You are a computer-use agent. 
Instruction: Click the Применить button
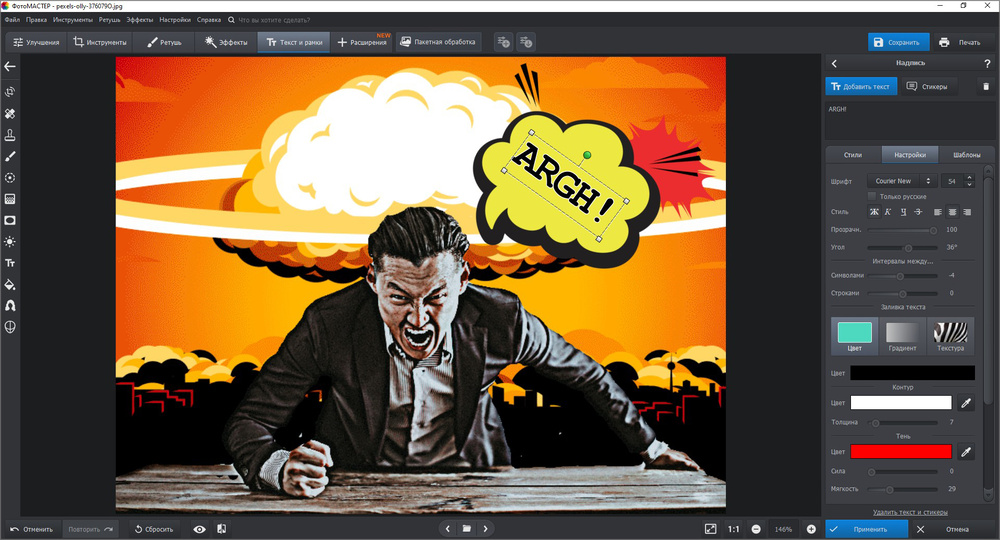[867, 529]
